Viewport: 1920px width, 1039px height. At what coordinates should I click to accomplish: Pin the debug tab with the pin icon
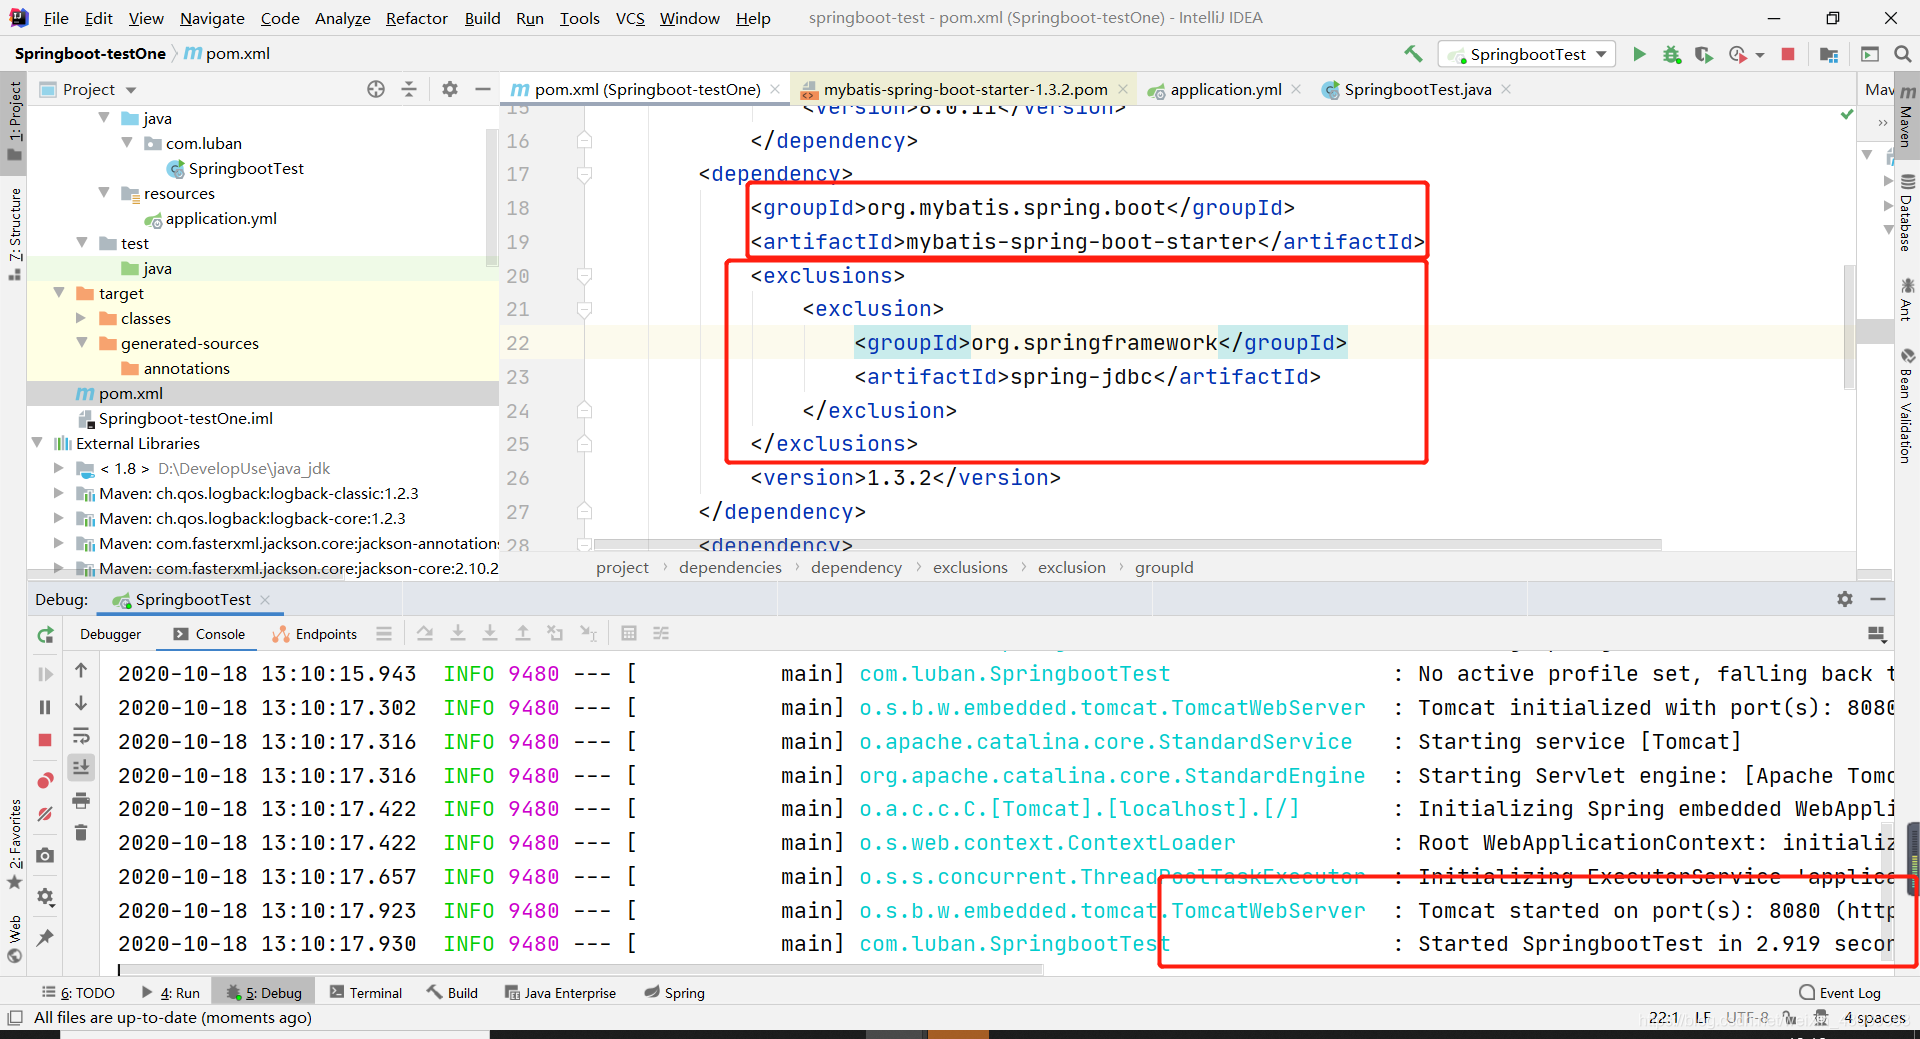point(45,938)
